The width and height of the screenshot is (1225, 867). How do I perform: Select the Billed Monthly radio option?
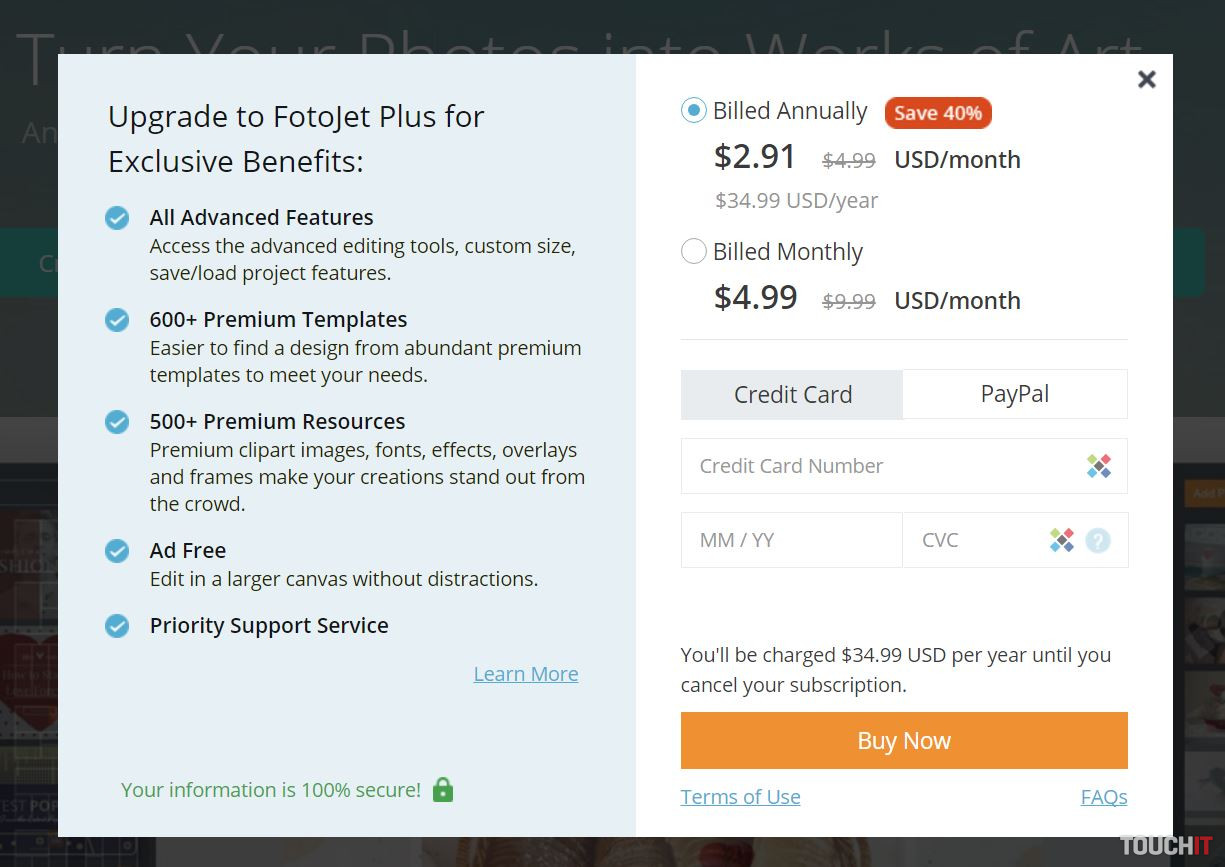click(693, 252)
